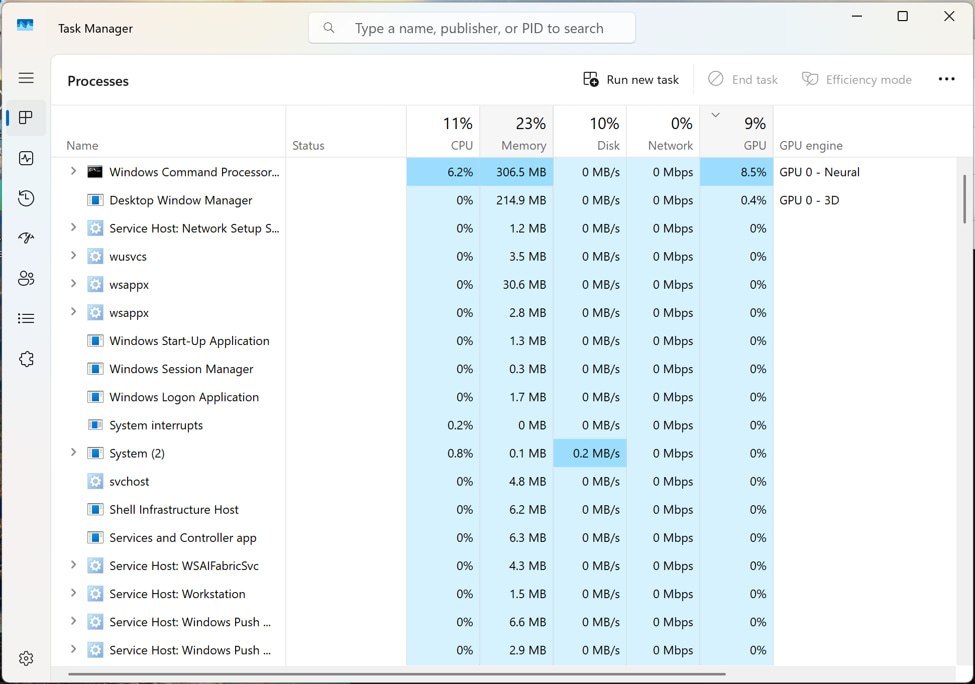Screen dimensions: 975x684
Task: Select the svchost row name
Action: tap(129, 481)
